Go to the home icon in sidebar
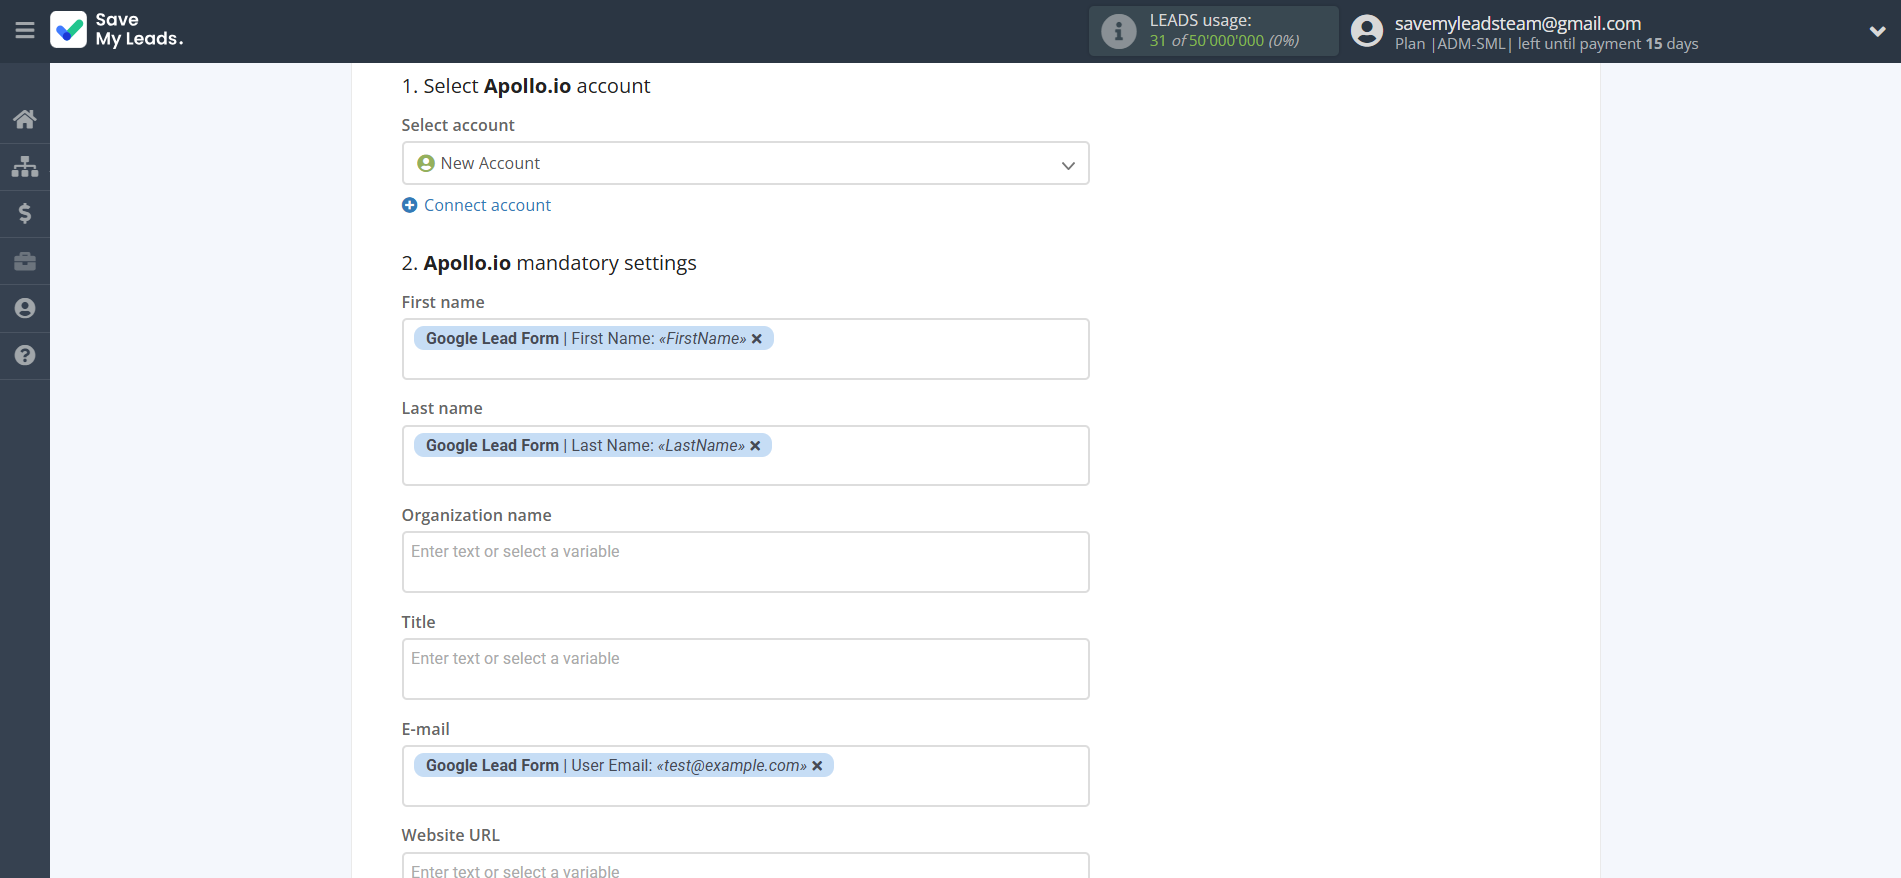 25,119
